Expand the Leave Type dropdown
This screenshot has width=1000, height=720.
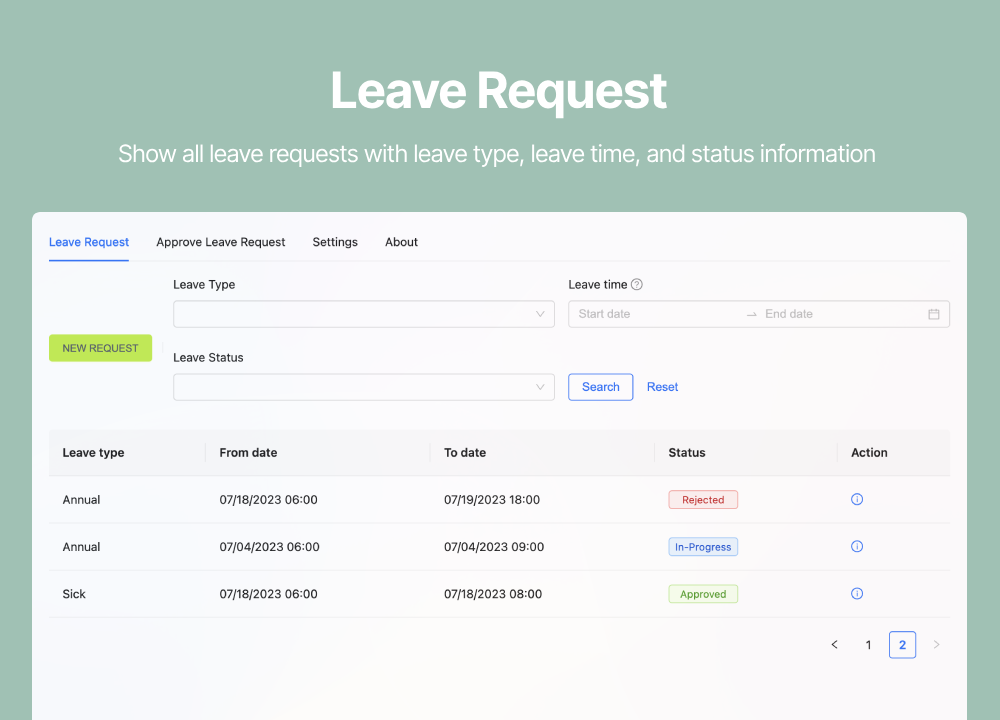coord(363,314)
